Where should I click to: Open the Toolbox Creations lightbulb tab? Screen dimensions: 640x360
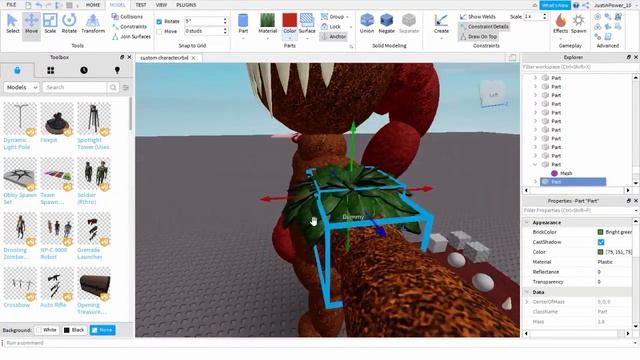117,70
